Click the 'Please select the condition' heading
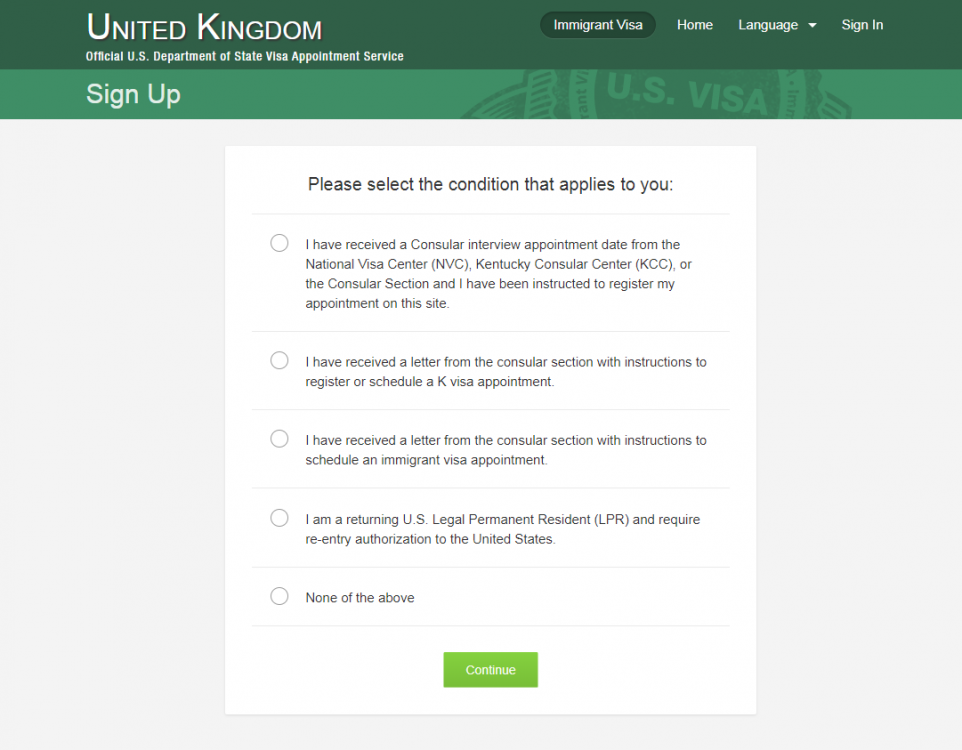The image size is (962, 750). tap(490, 184)
